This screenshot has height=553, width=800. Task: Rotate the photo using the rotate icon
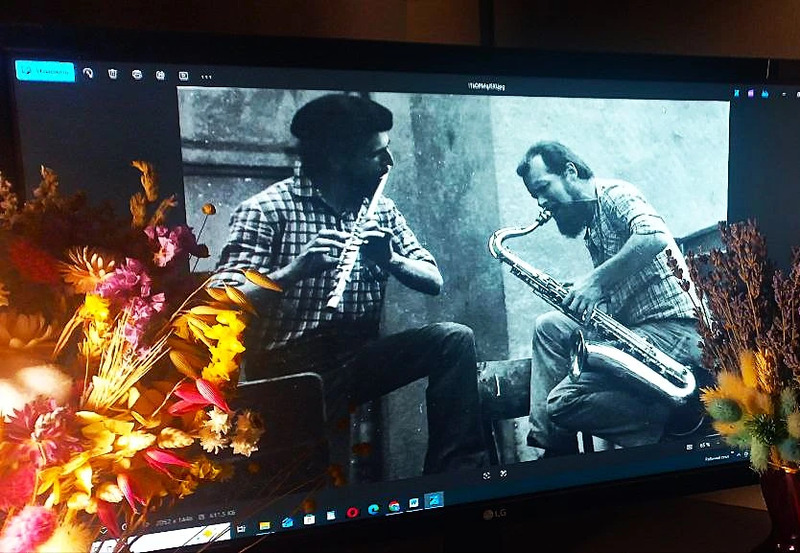[x=88, y=73]
